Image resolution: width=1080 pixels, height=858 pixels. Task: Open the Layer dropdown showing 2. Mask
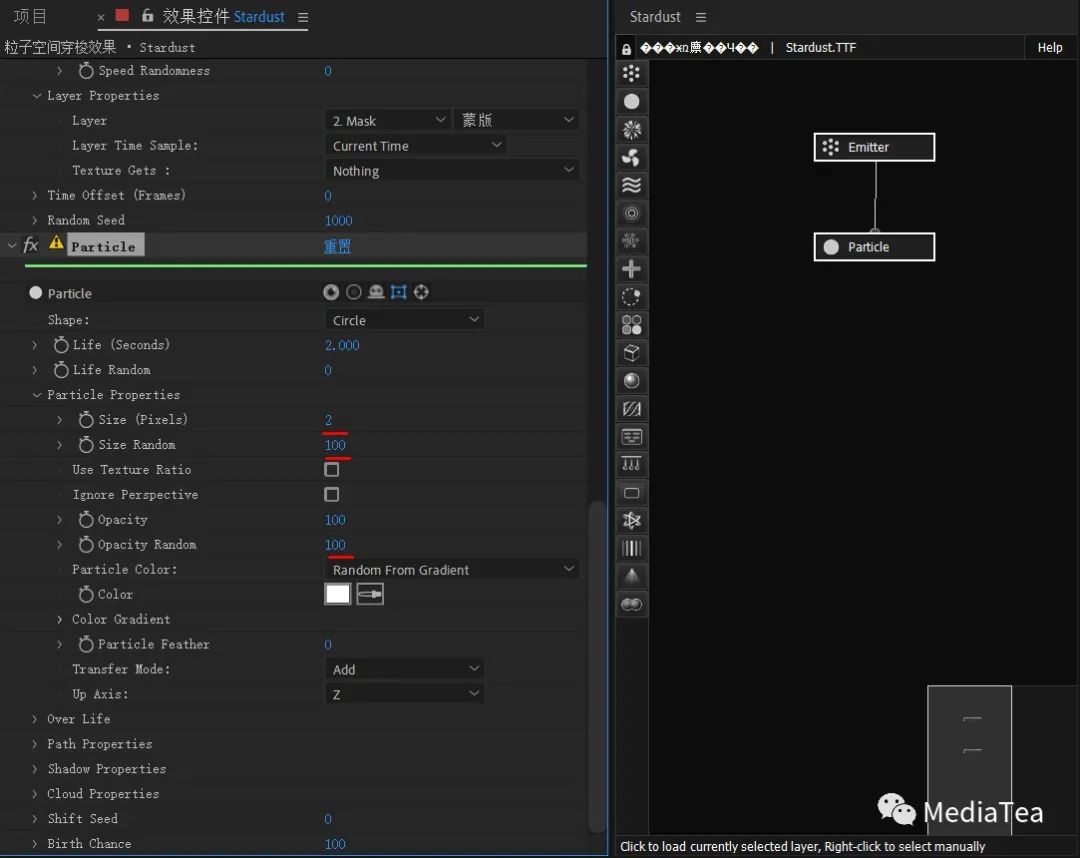pos(388,121)
